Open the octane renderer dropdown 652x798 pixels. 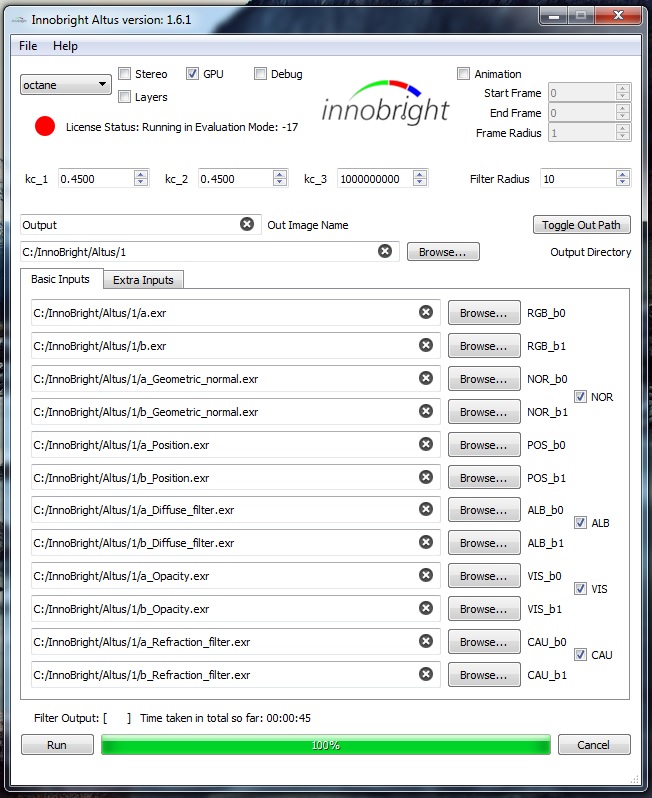(x=66, y=84)
